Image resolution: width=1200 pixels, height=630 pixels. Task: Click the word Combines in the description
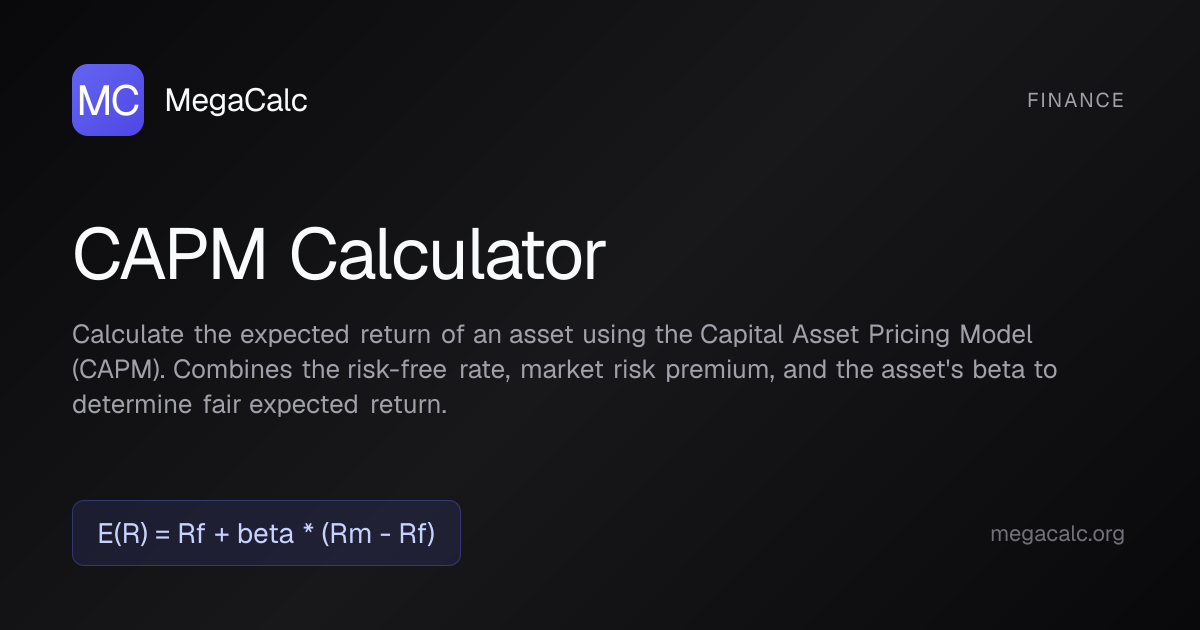pos(235,369)
